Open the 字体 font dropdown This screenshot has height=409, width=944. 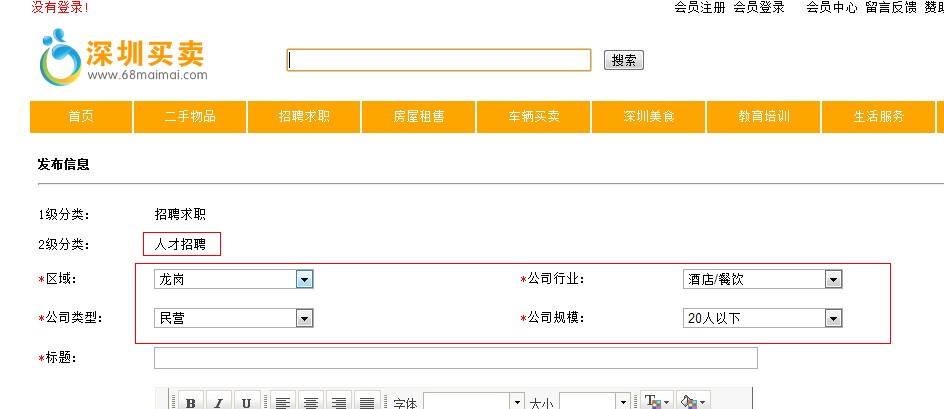click(x=474, y=401)
